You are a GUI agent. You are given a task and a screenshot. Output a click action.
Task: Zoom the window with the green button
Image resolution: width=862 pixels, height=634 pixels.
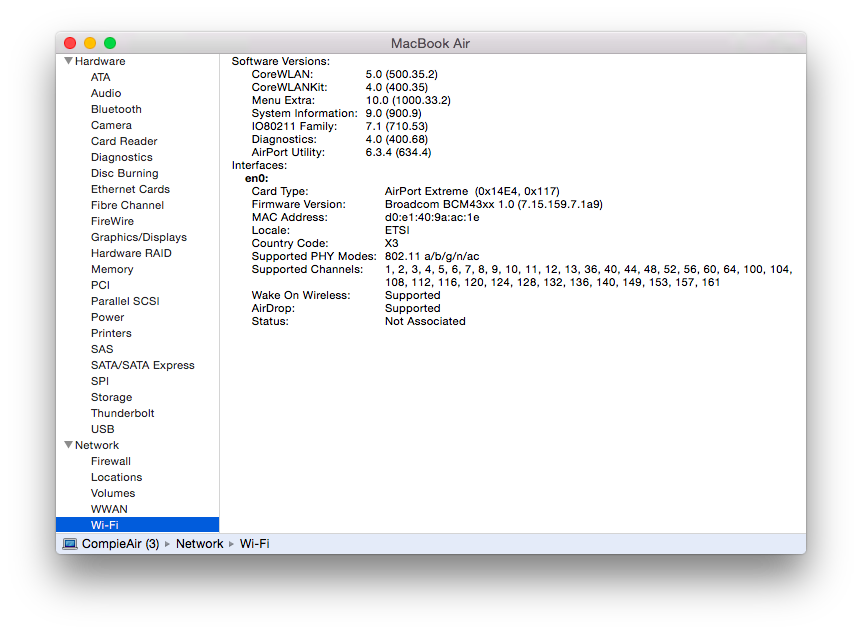[110, 43]
